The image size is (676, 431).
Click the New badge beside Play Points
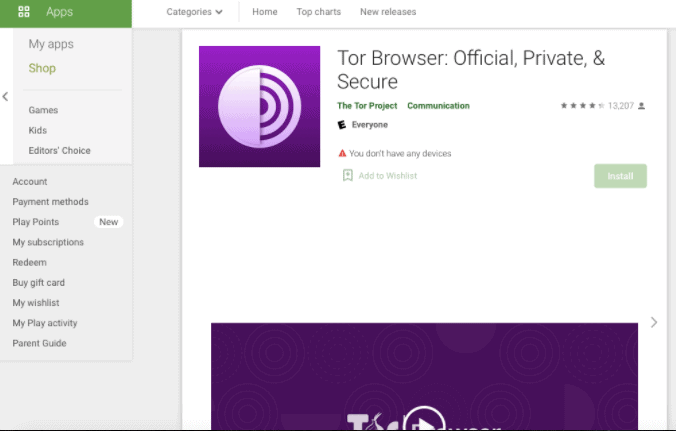click(x=109, y=222)
